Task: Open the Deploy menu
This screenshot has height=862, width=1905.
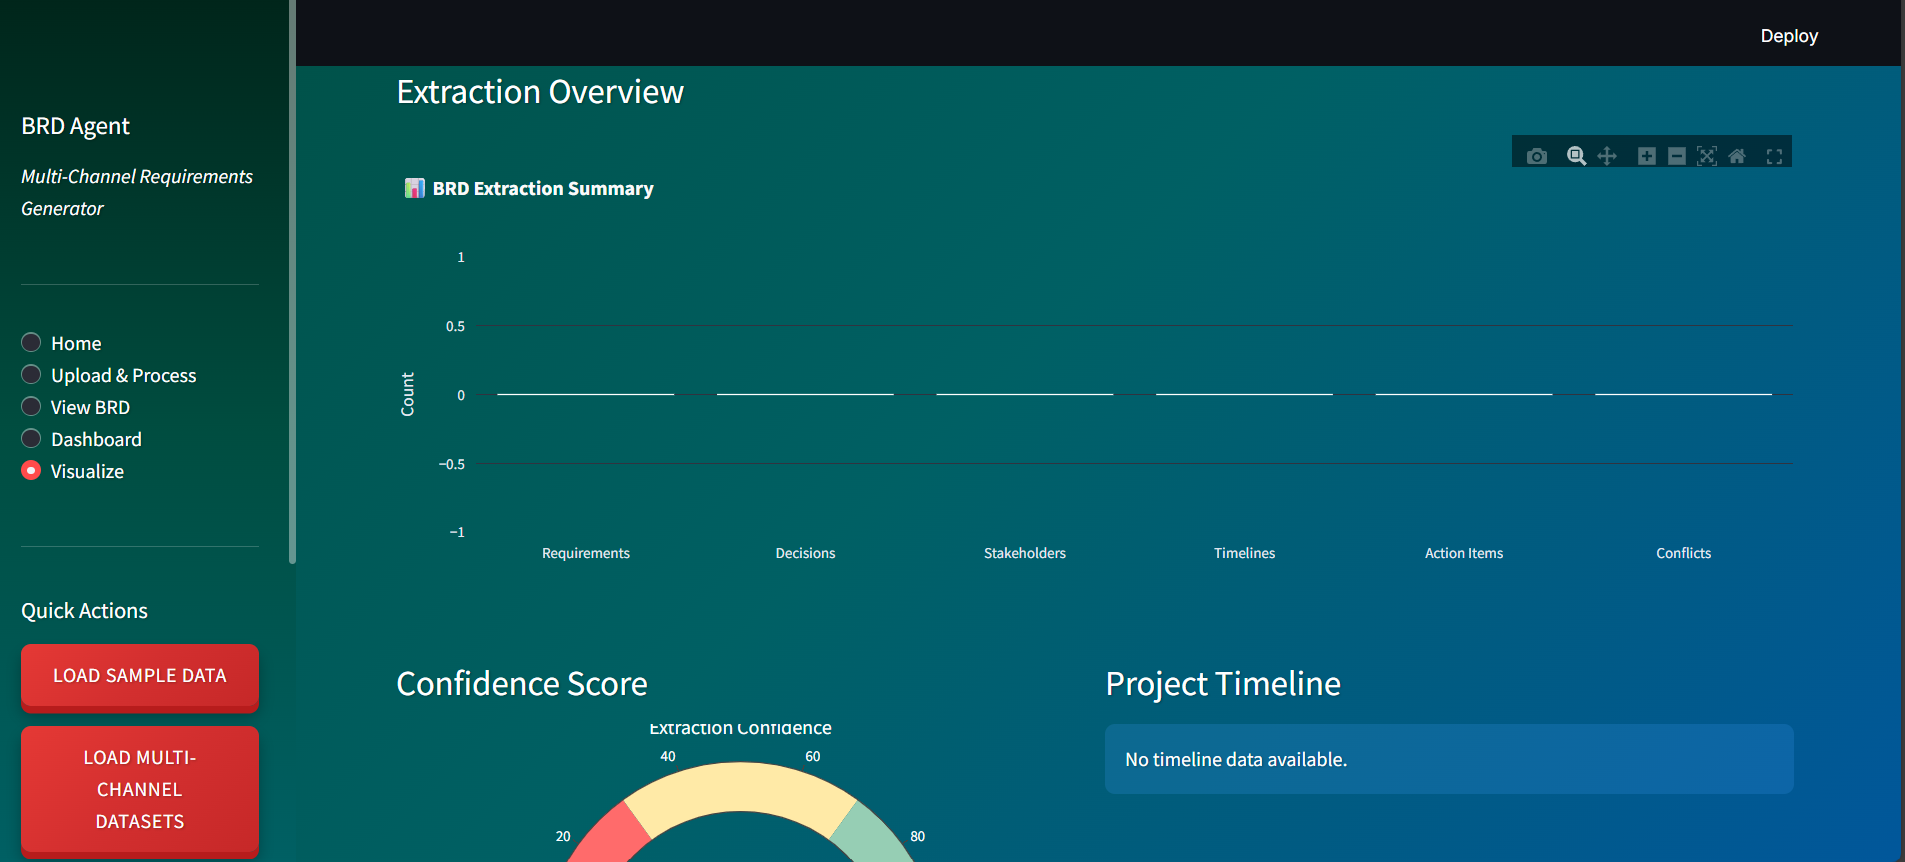Action: 1788,36
